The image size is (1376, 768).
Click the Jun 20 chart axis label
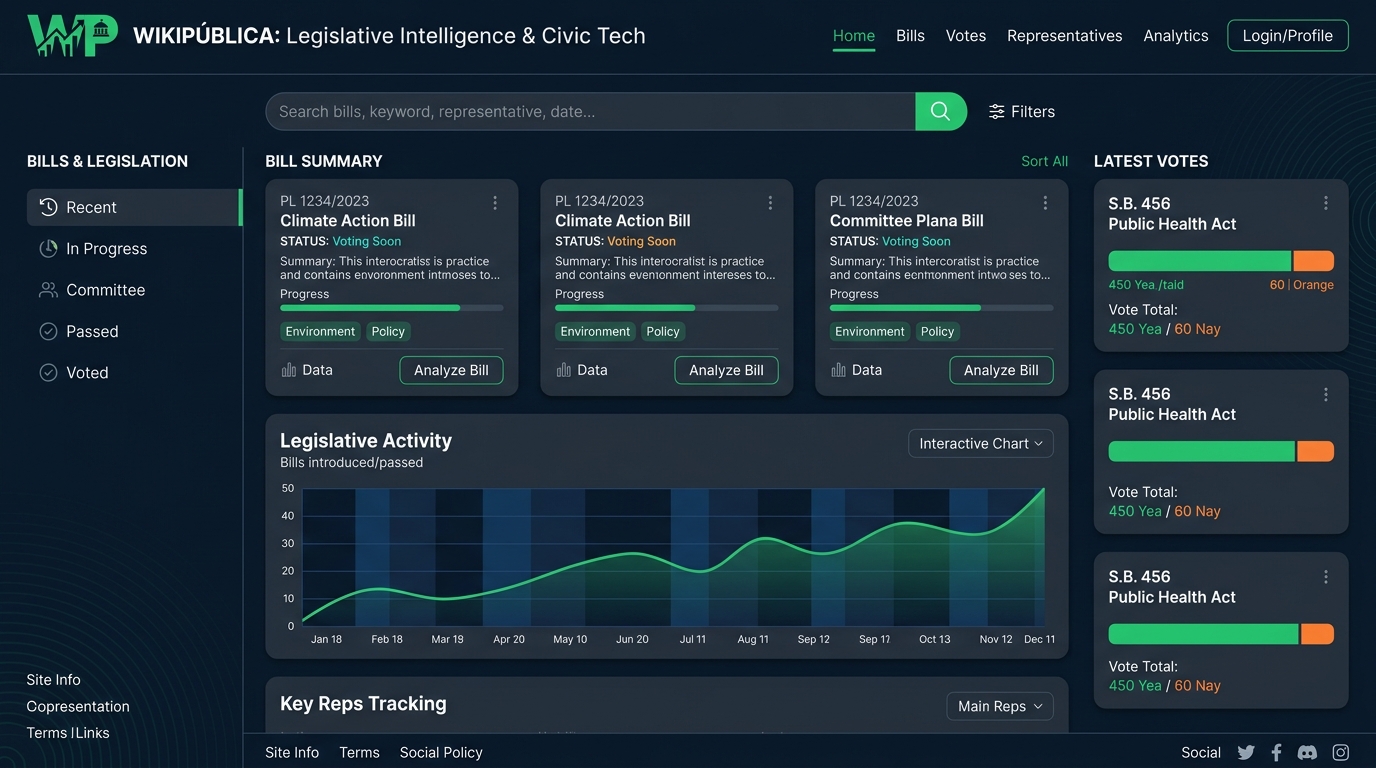pos(632,639)
